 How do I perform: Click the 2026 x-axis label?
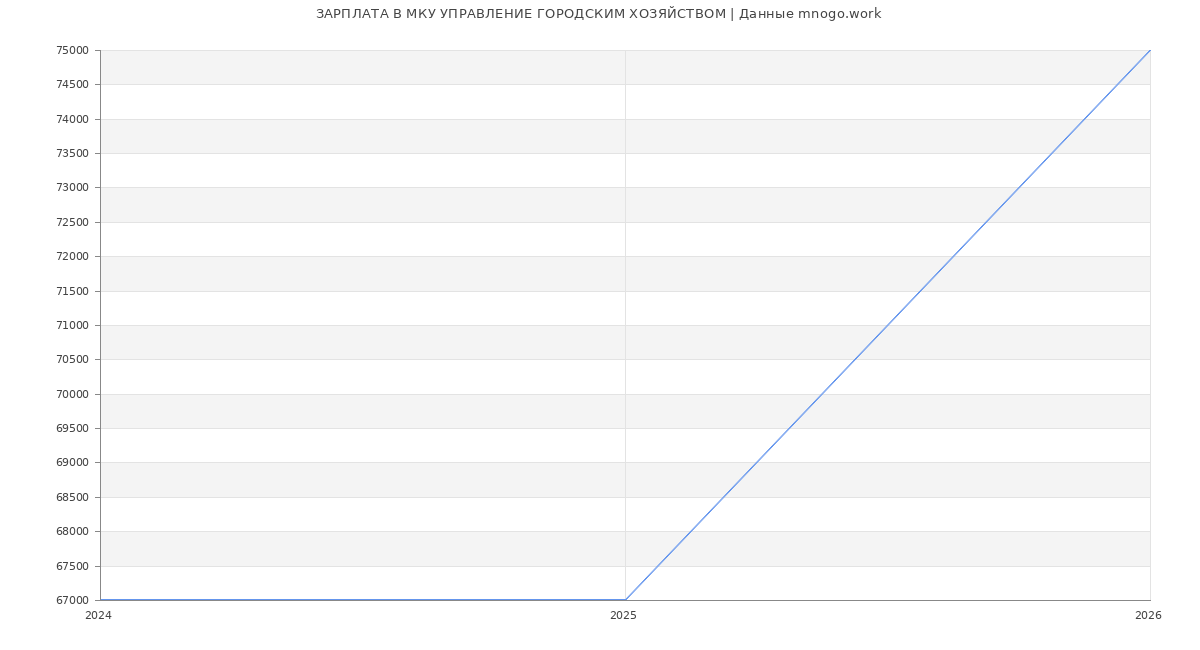click(x=1148, y=616)
